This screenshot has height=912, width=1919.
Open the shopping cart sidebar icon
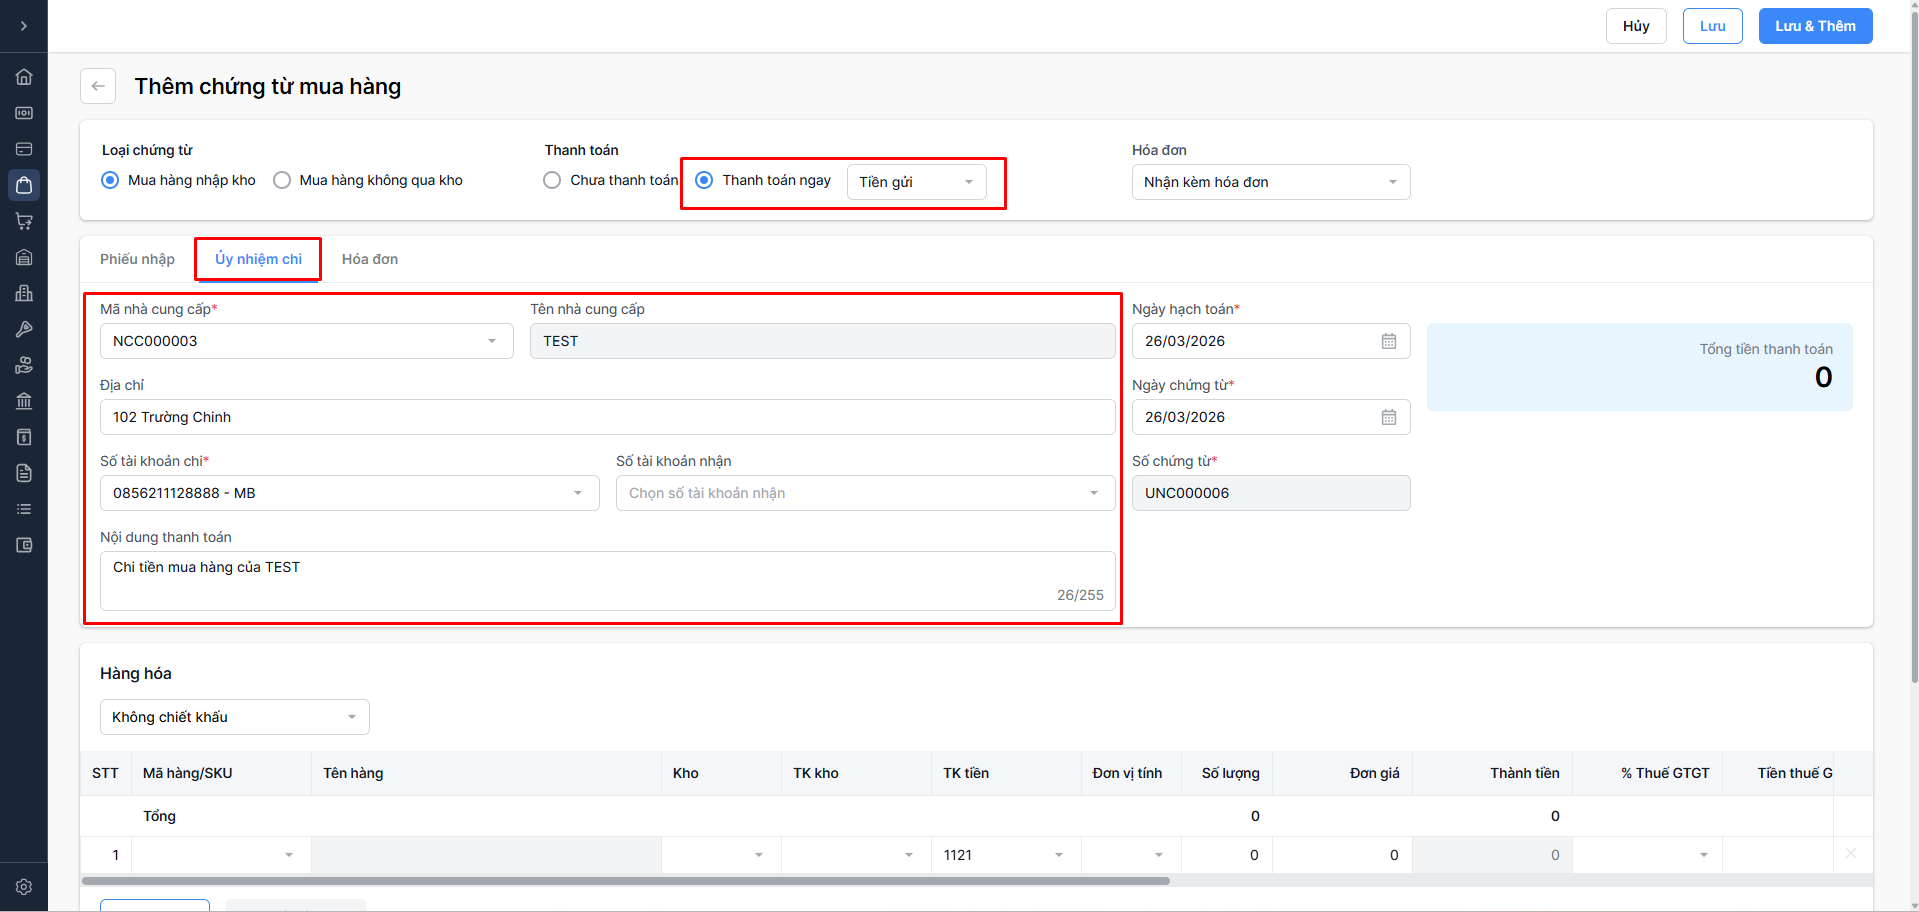click(24, 221)
